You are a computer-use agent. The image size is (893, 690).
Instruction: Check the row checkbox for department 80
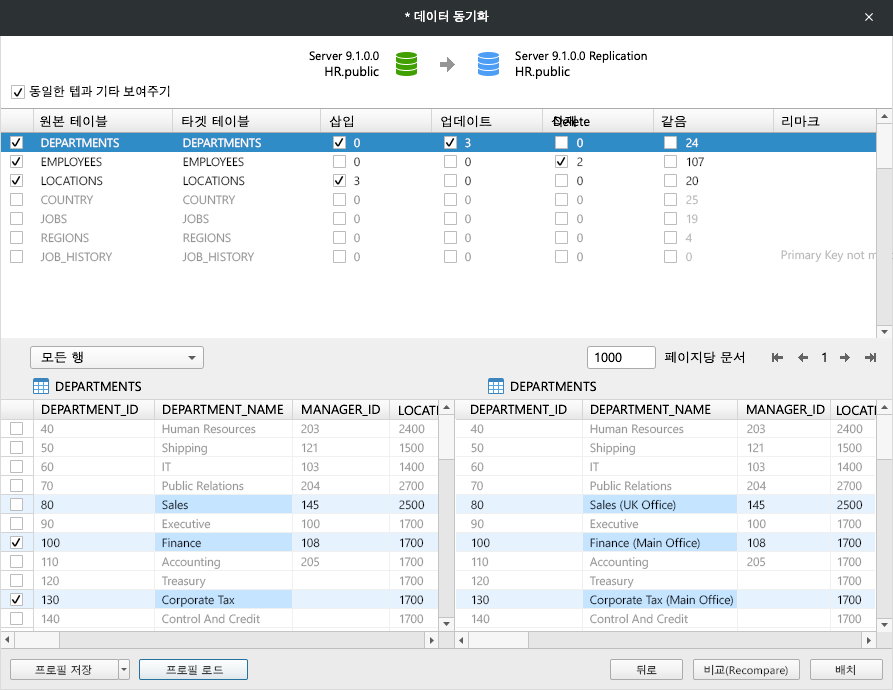tap(16, 505)
